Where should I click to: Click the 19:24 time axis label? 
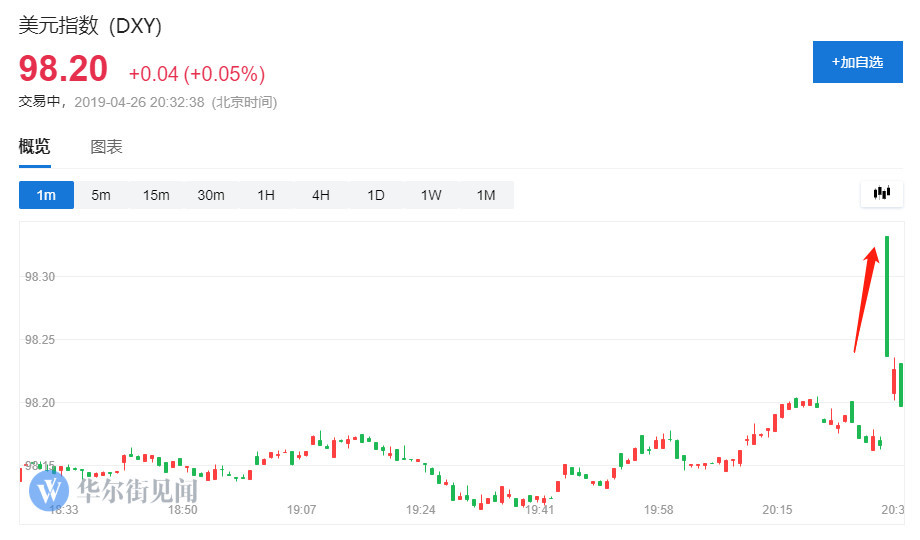click(x=421, y=509)
